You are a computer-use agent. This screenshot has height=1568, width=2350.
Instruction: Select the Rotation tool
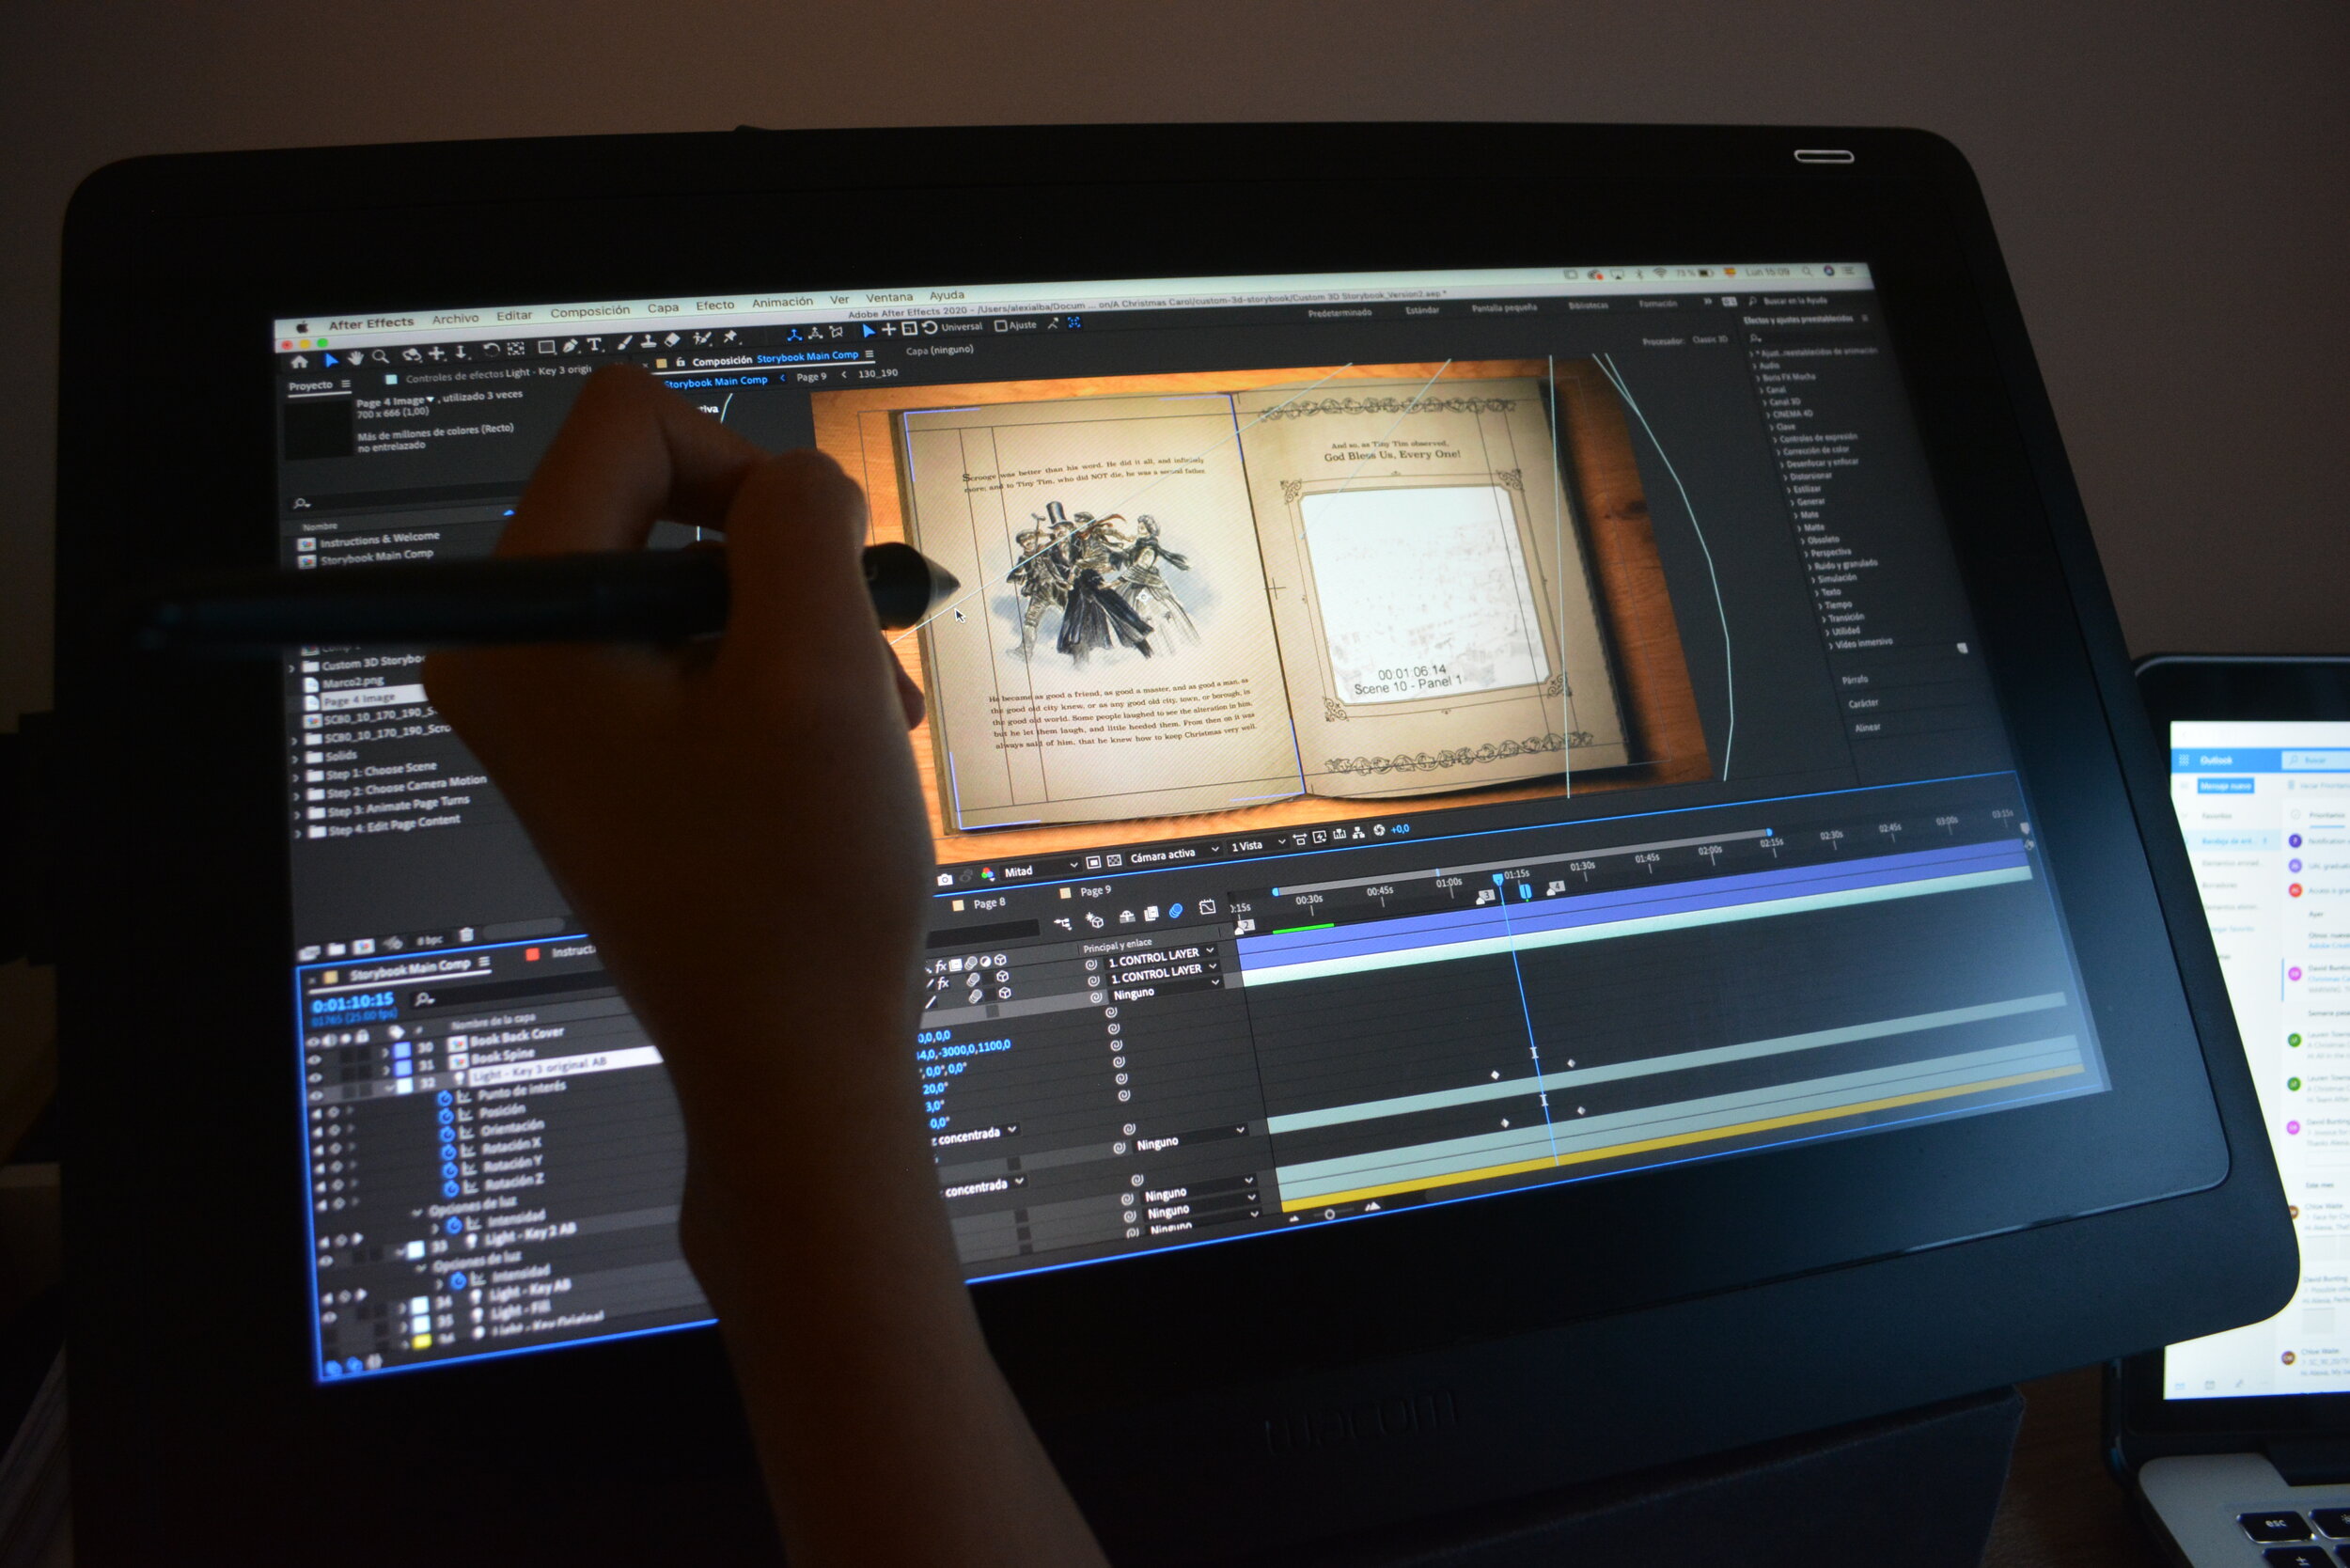pos(491,350)
